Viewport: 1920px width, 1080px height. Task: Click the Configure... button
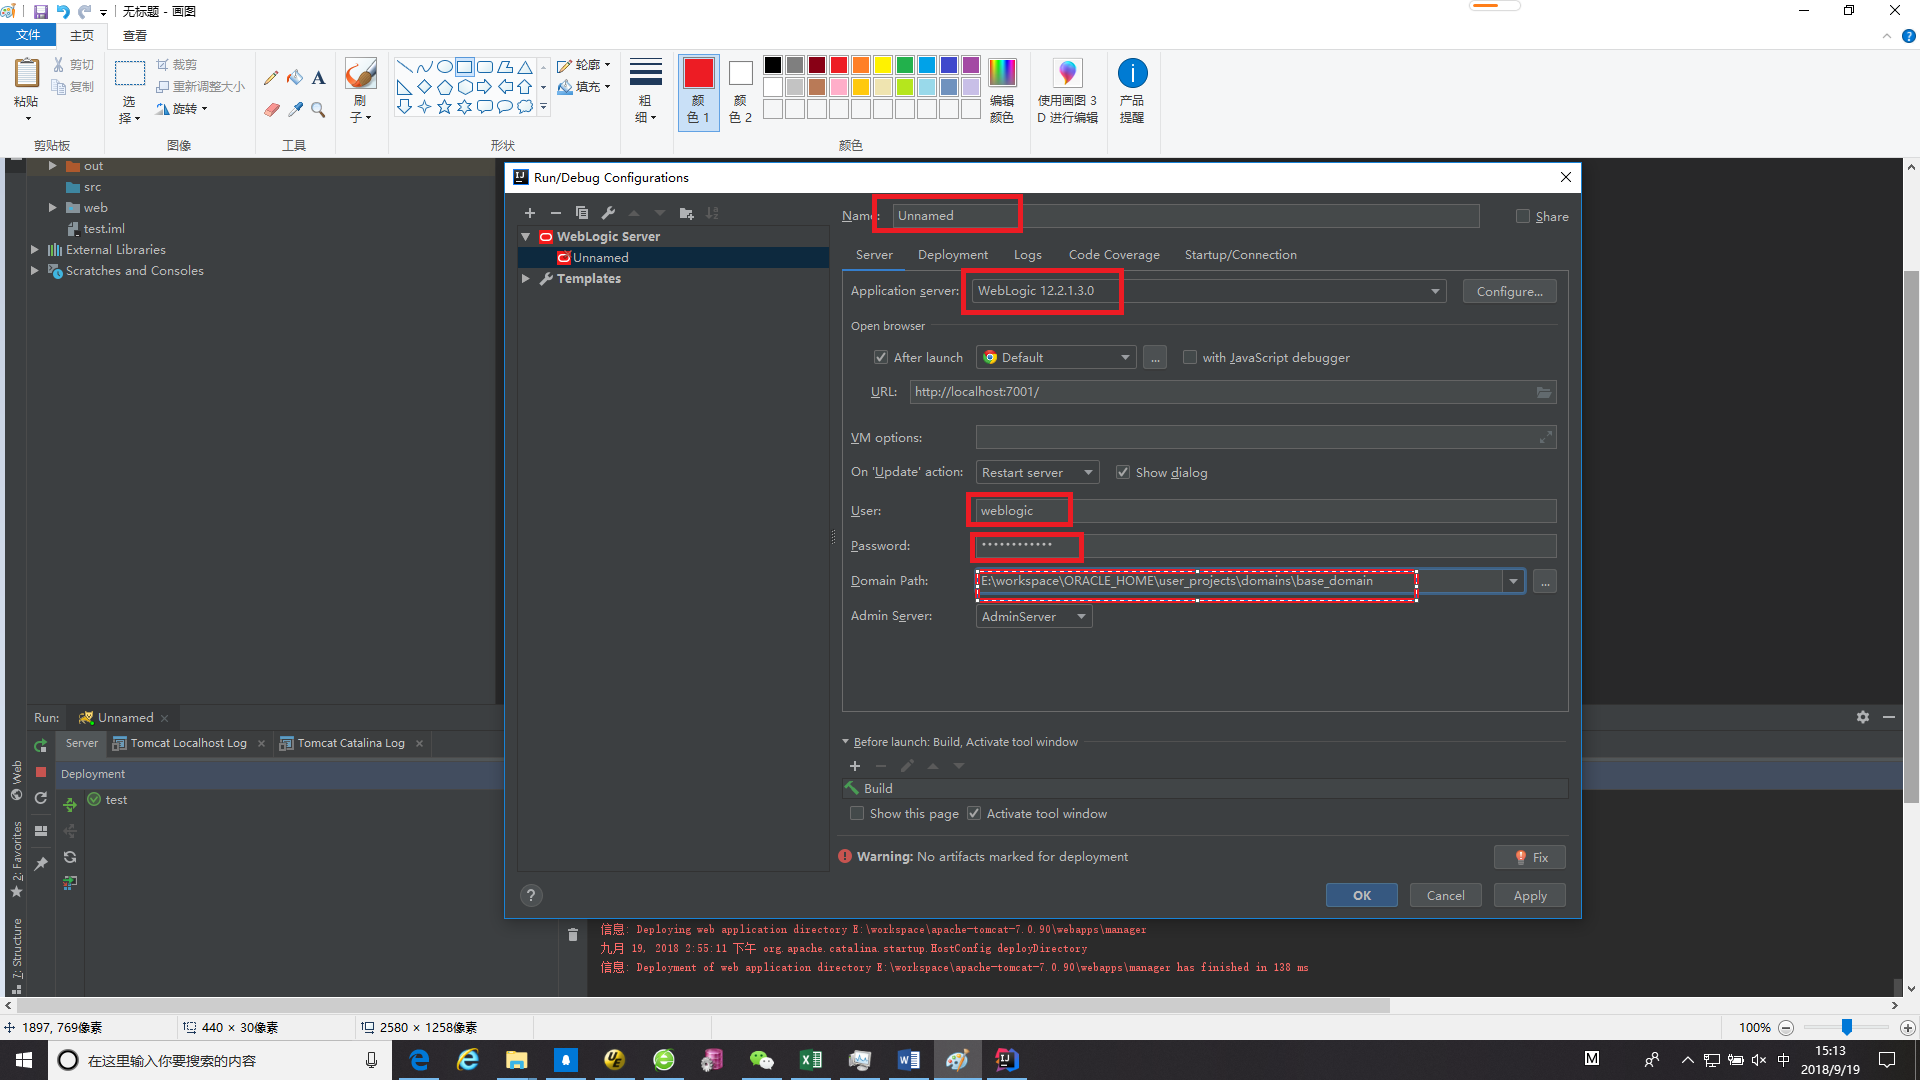[1509, 291]
